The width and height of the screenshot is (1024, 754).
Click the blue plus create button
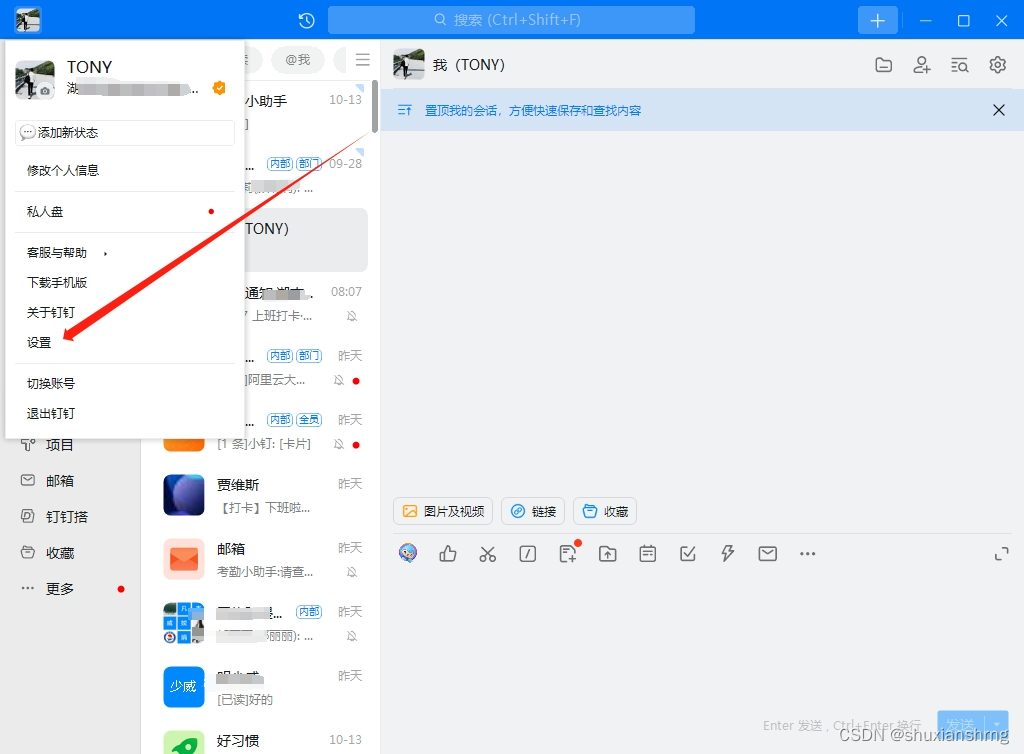[878, 20]
